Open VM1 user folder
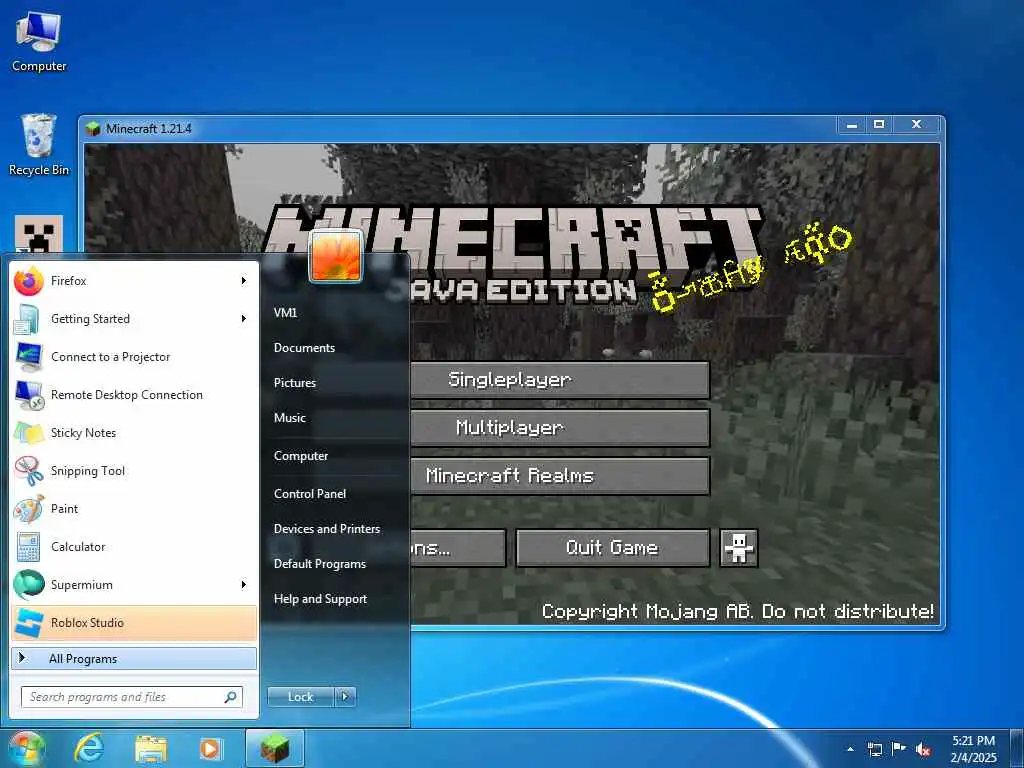 pos(285,313)
